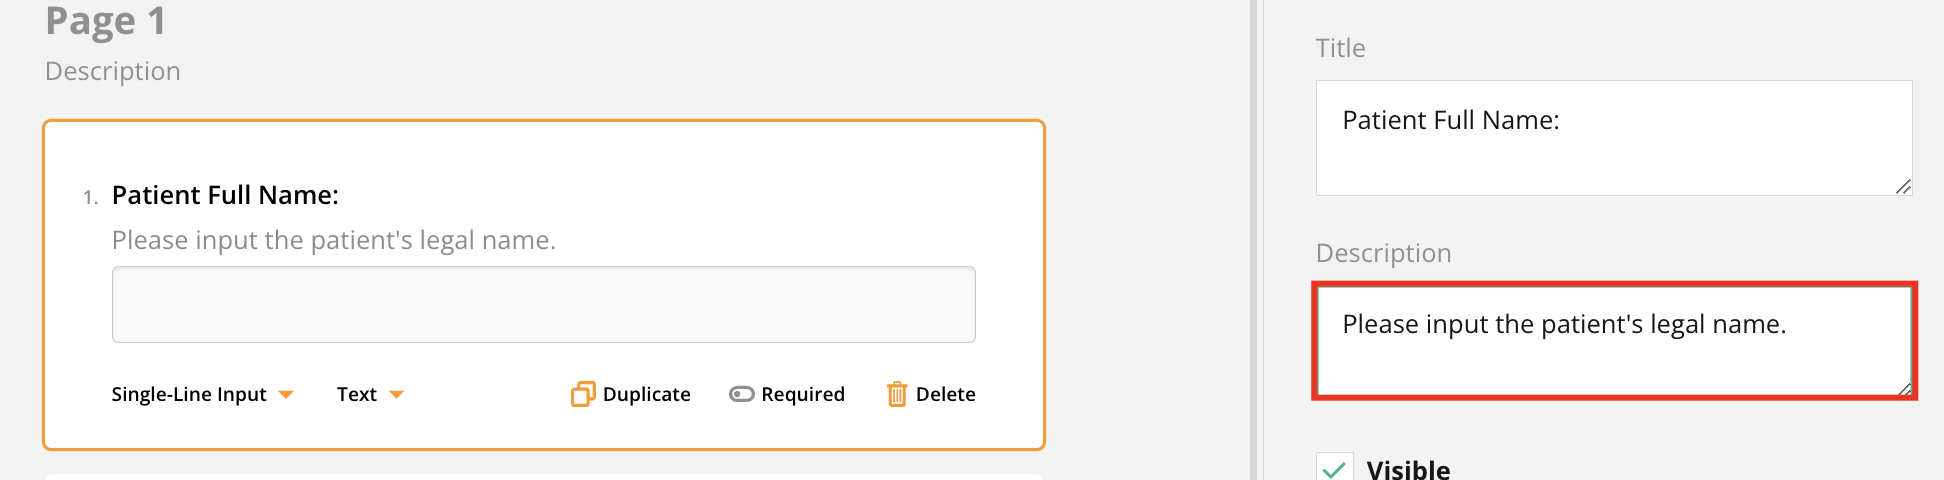Toggle the Required switch icon
This screenshot has height=480, width=1944.
click(741, 394)
